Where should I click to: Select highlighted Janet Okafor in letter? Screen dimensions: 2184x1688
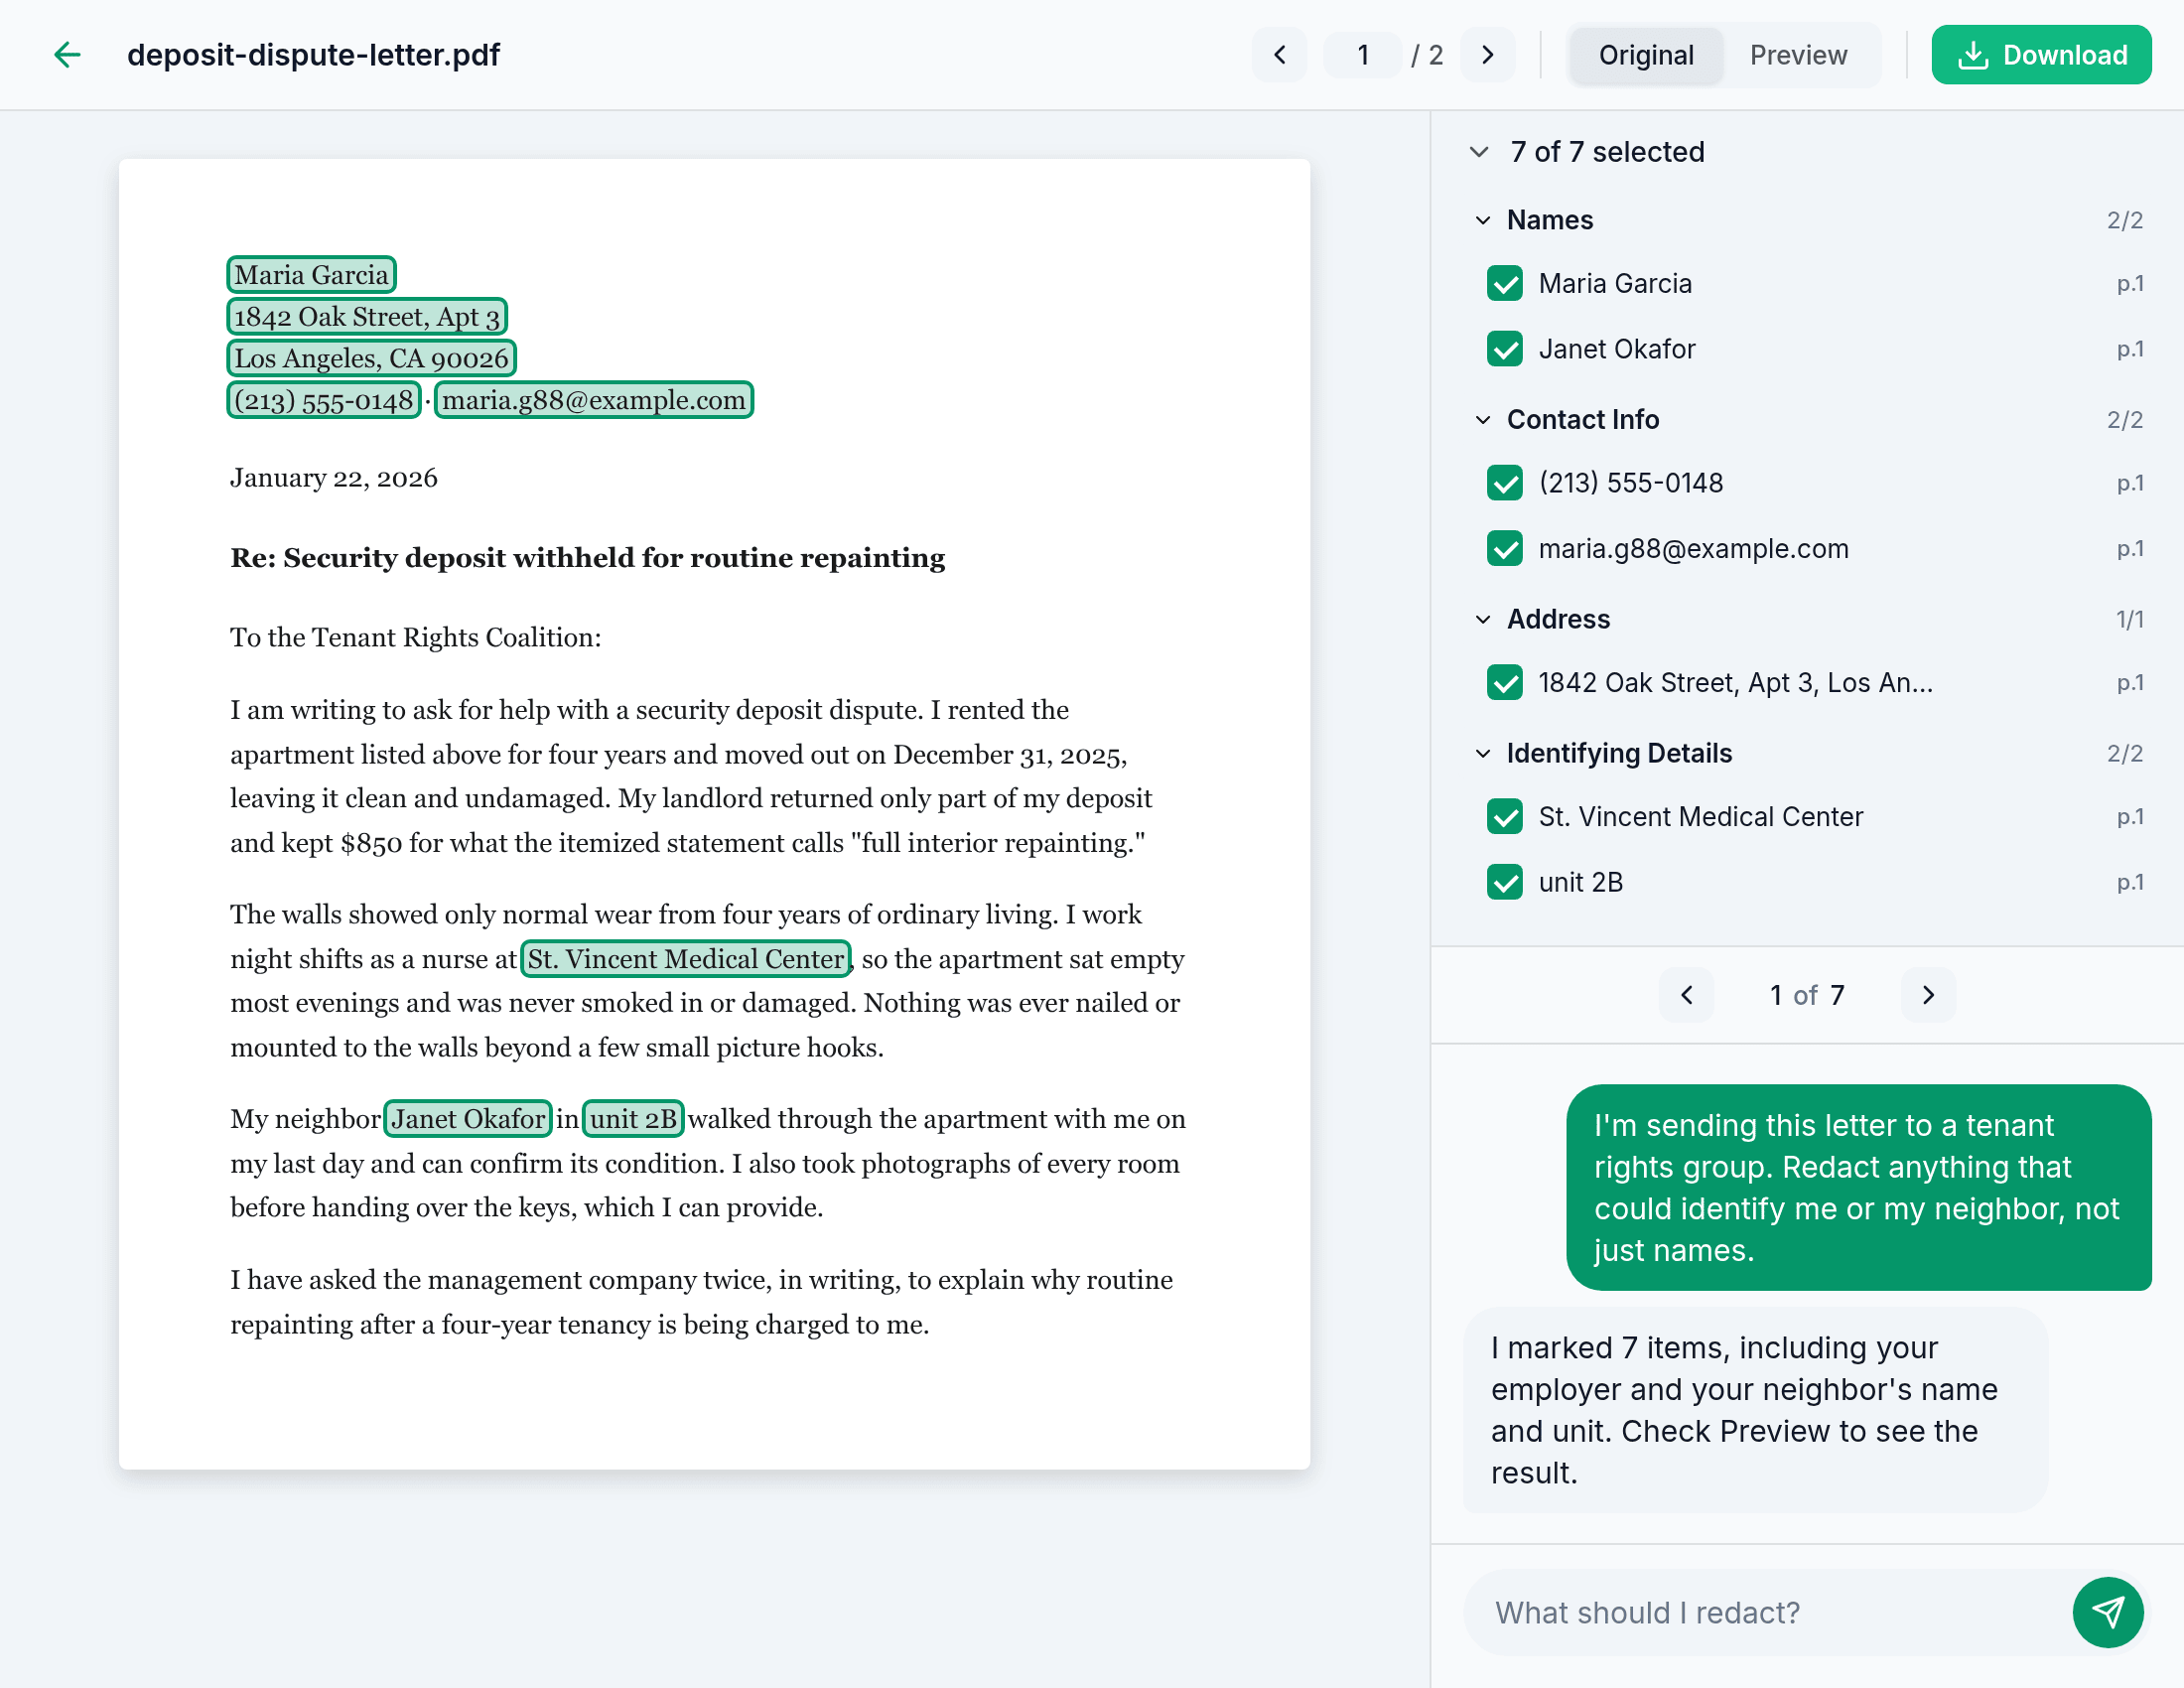[468, 1119]
